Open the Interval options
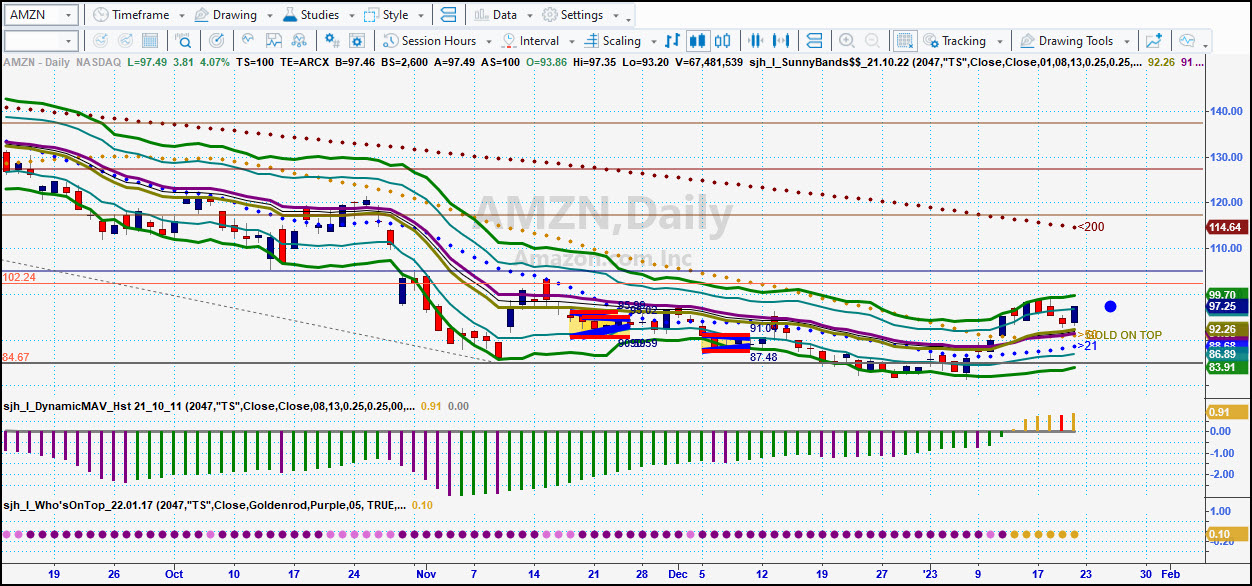The height and width of the screenshot is (586, 1252). click(531, 41)
